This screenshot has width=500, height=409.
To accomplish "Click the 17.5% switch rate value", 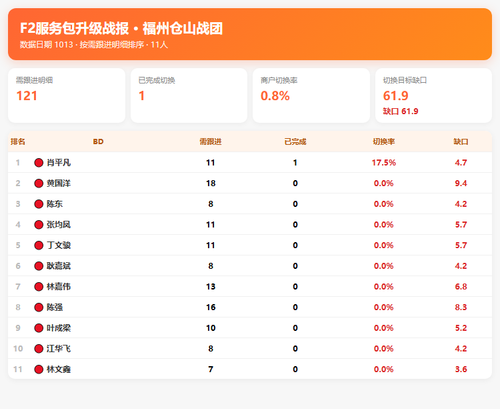I will (x=384, y=163).
